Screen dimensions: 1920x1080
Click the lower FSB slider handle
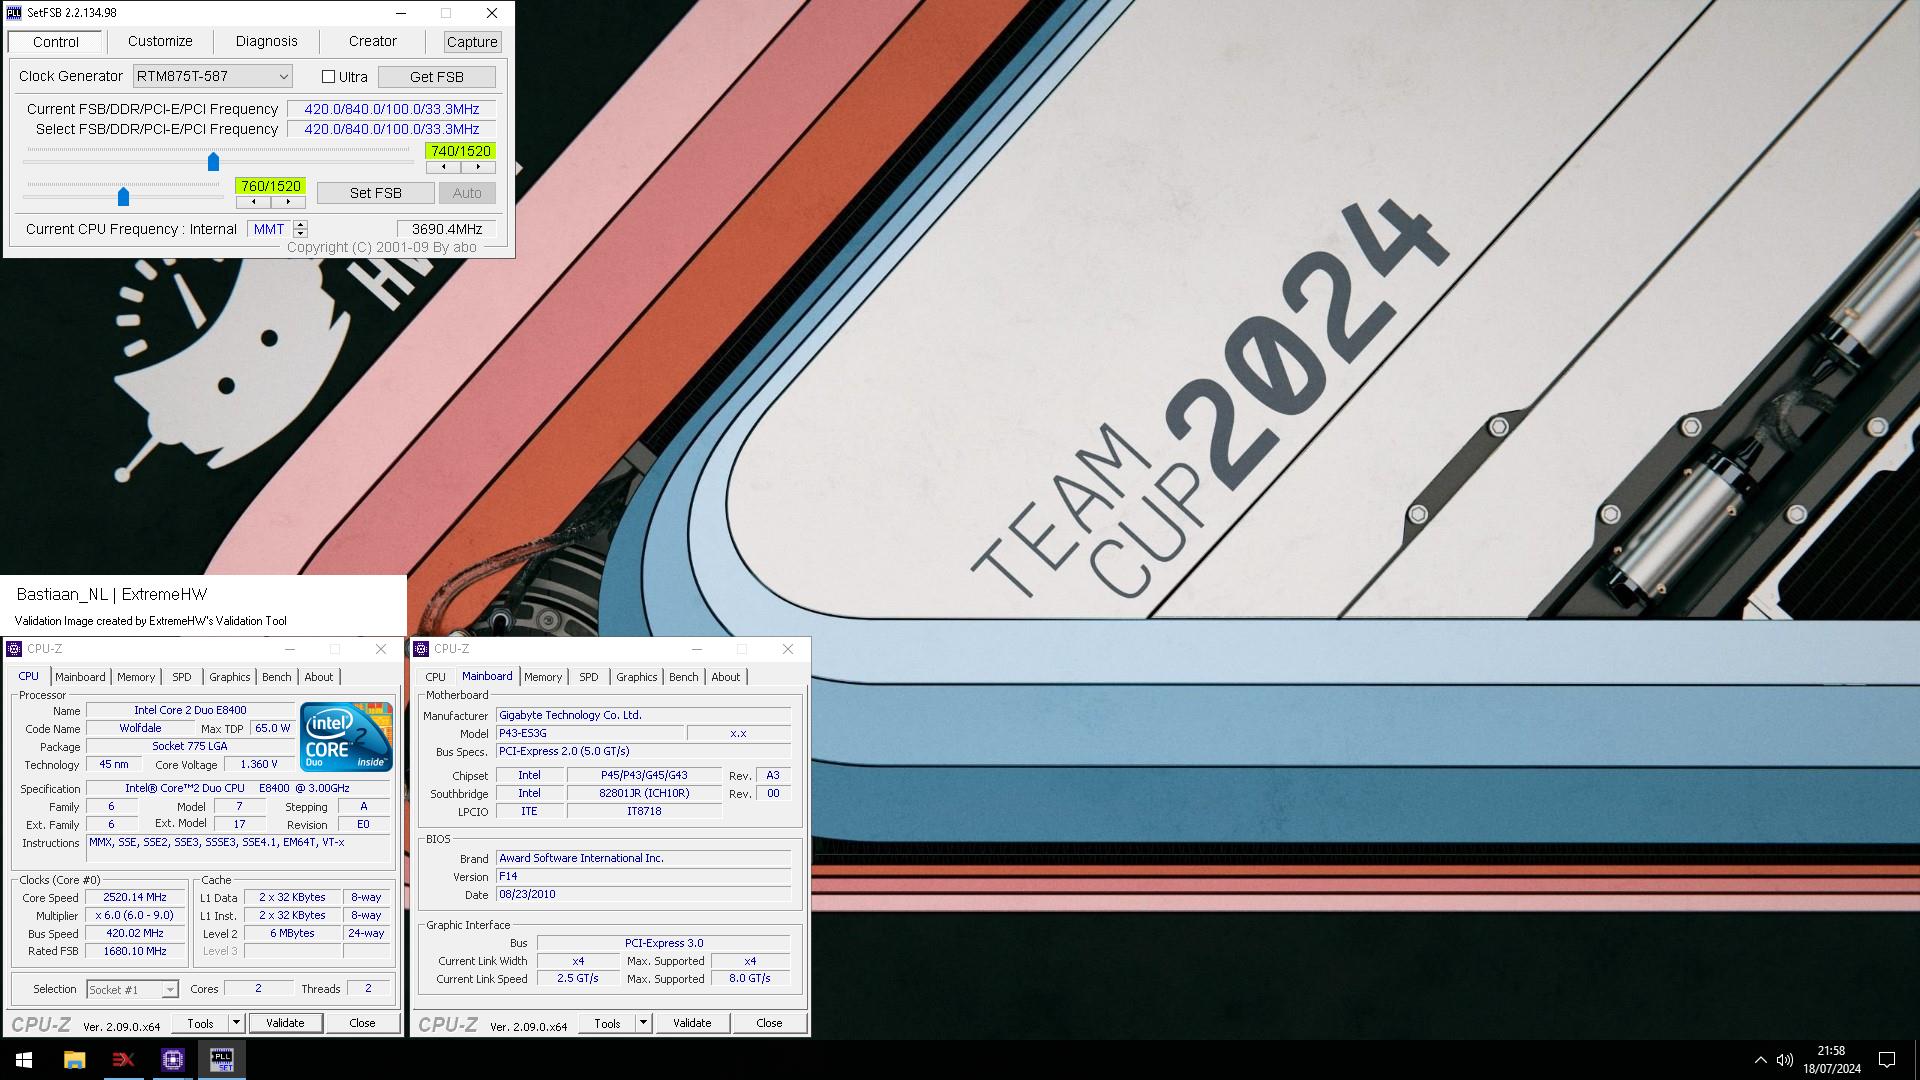(123, 196)
